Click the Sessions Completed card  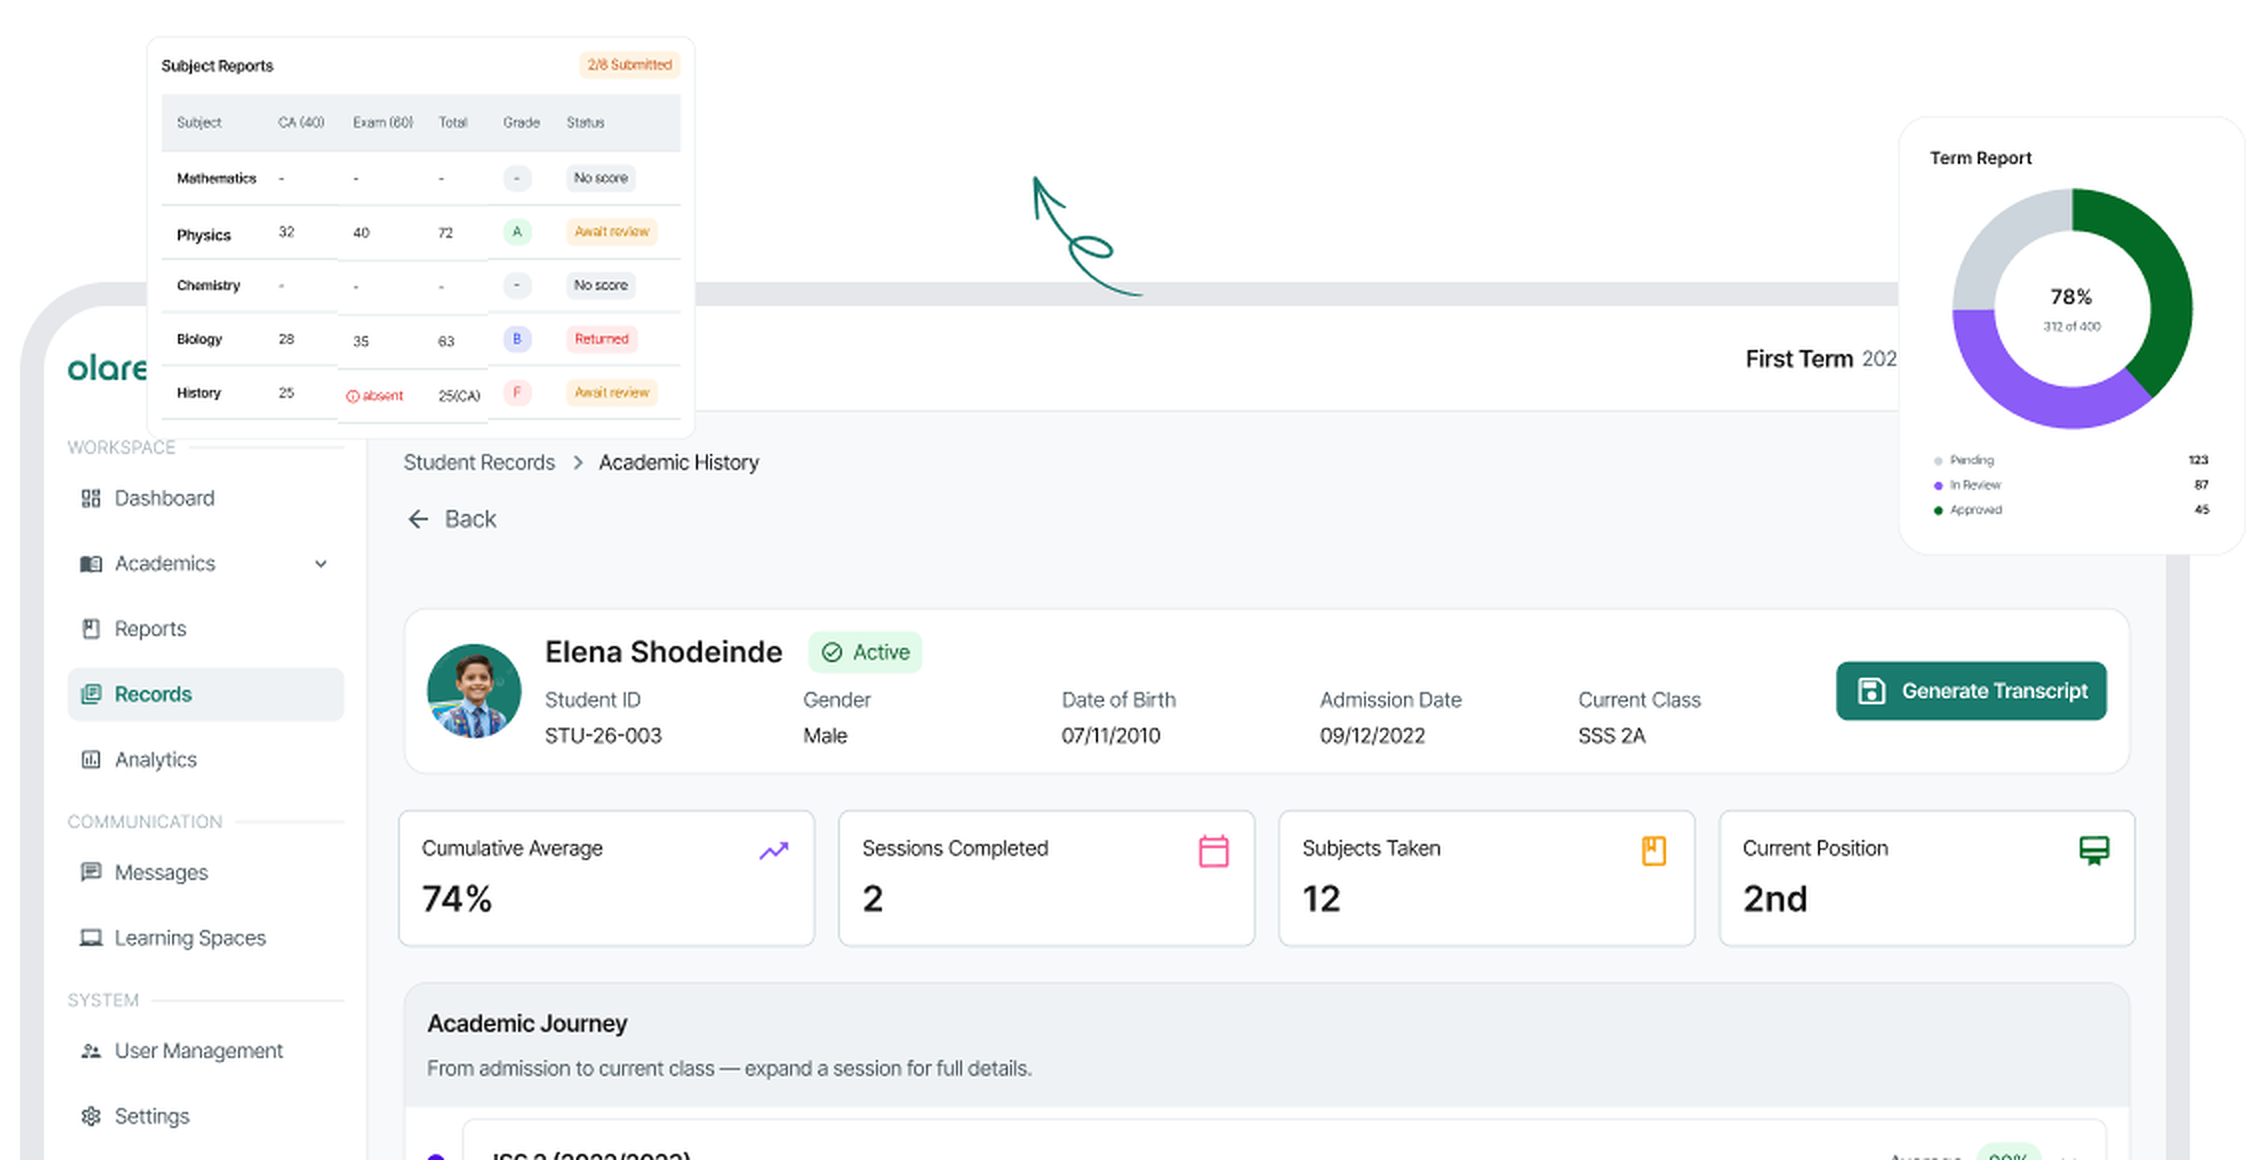(x=1047, y=878)
